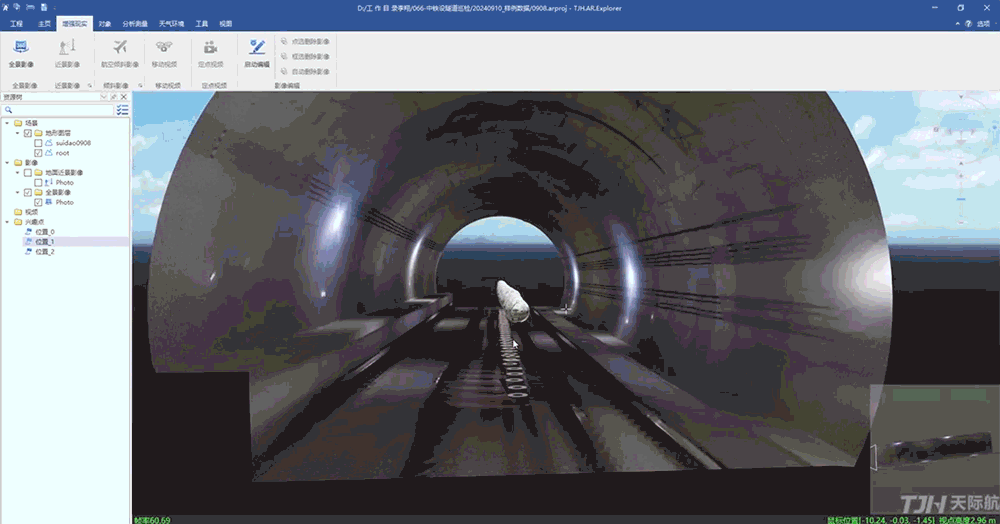Click the resource tree search field
Screen dimensions: 1000x524
[55, 110]
